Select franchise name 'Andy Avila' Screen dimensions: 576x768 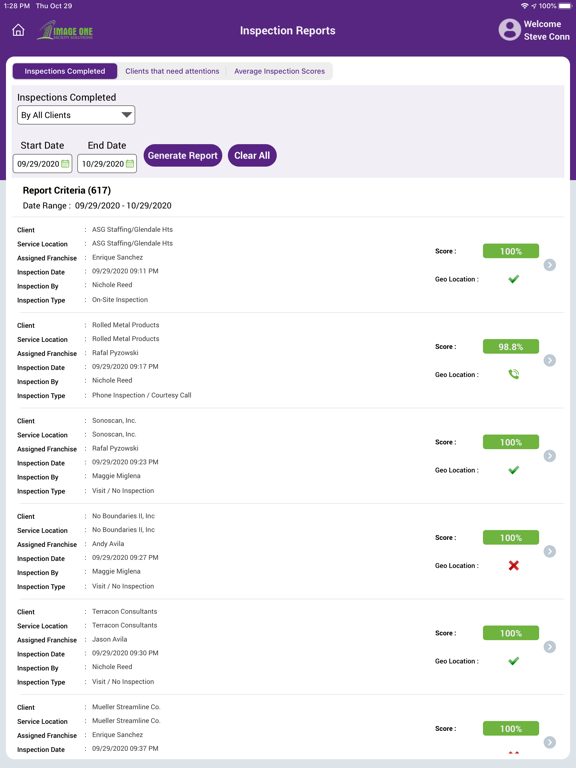108,544
